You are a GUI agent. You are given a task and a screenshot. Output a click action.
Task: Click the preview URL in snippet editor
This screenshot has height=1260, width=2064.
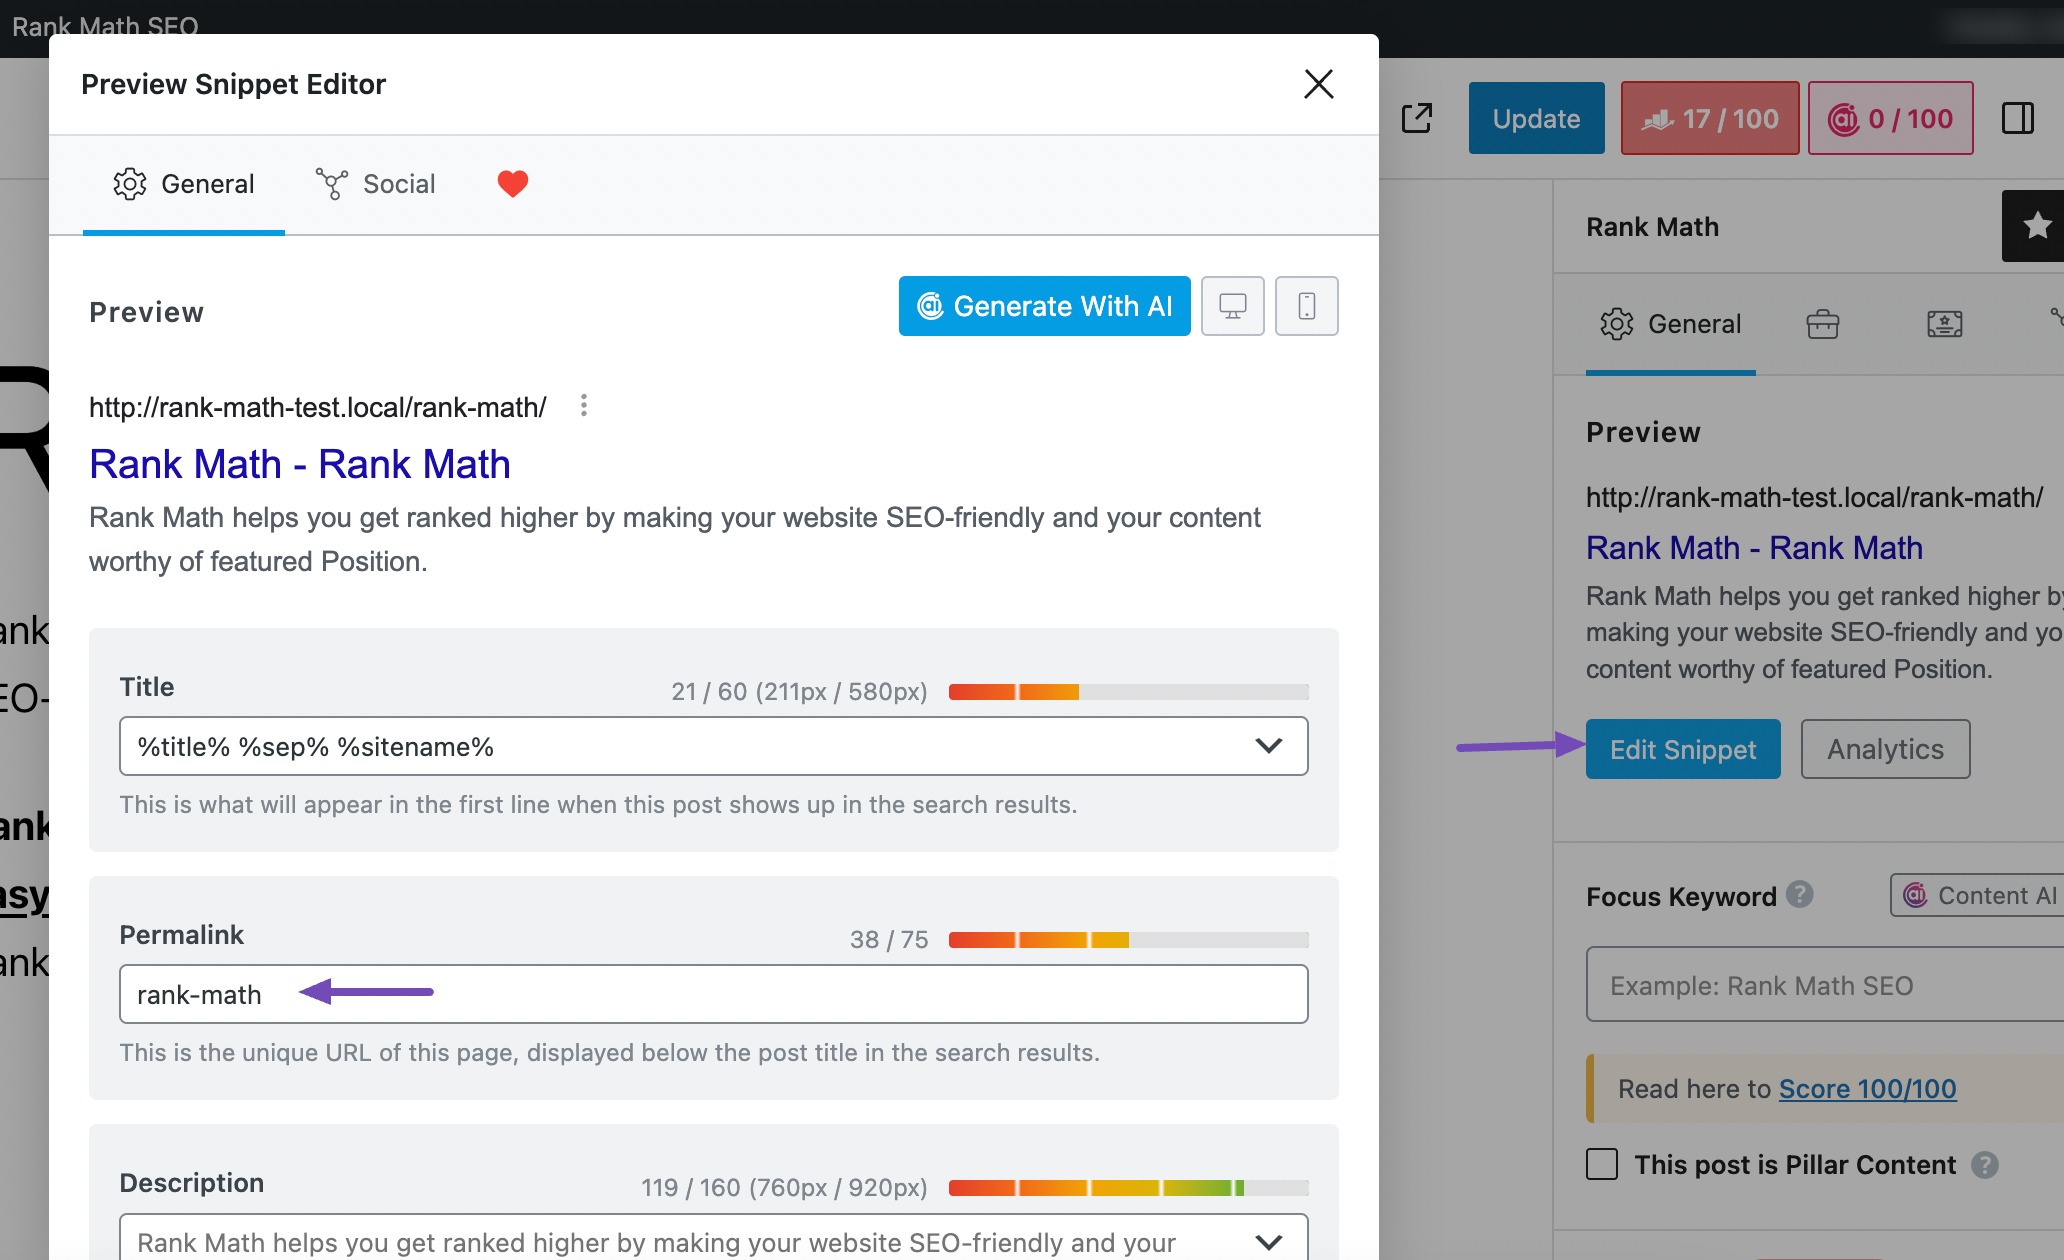pos(318,407)
